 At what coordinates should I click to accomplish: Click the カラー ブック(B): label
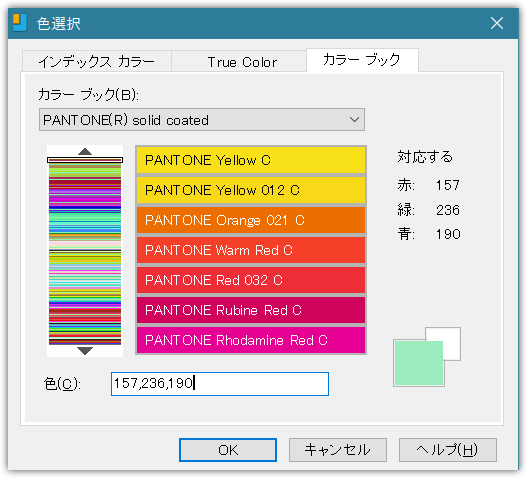(88, 94)
